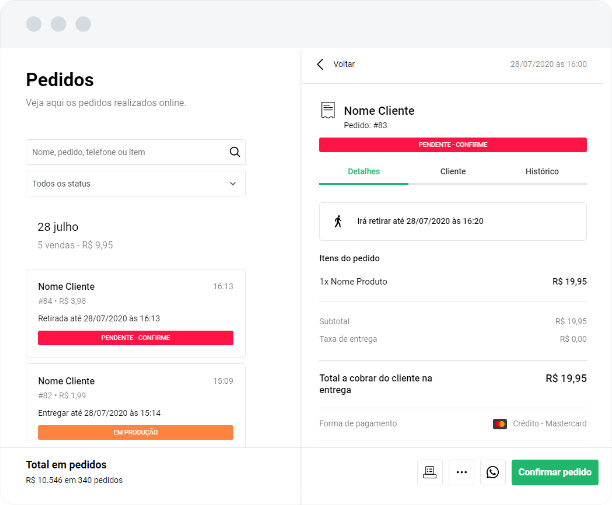Click the Mastercard payment icon
This screenshot has width=612, height=505.
click(500, 424)
